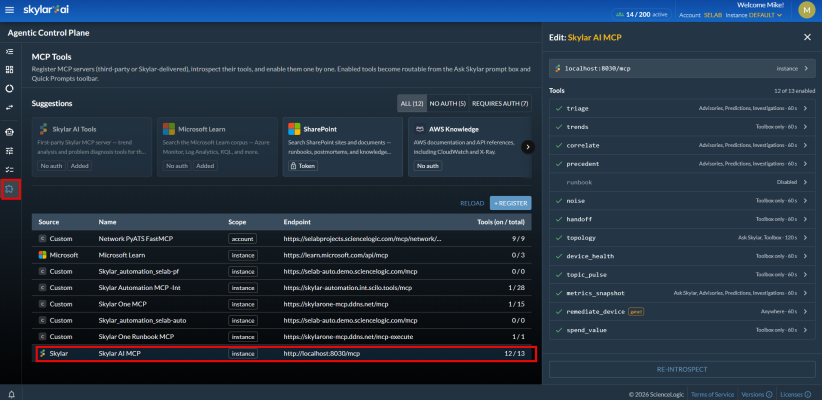This screenshot has width=822, height=400.
Task: Select the NO AUTH (5) filter
Action: (x=448, y=103)
